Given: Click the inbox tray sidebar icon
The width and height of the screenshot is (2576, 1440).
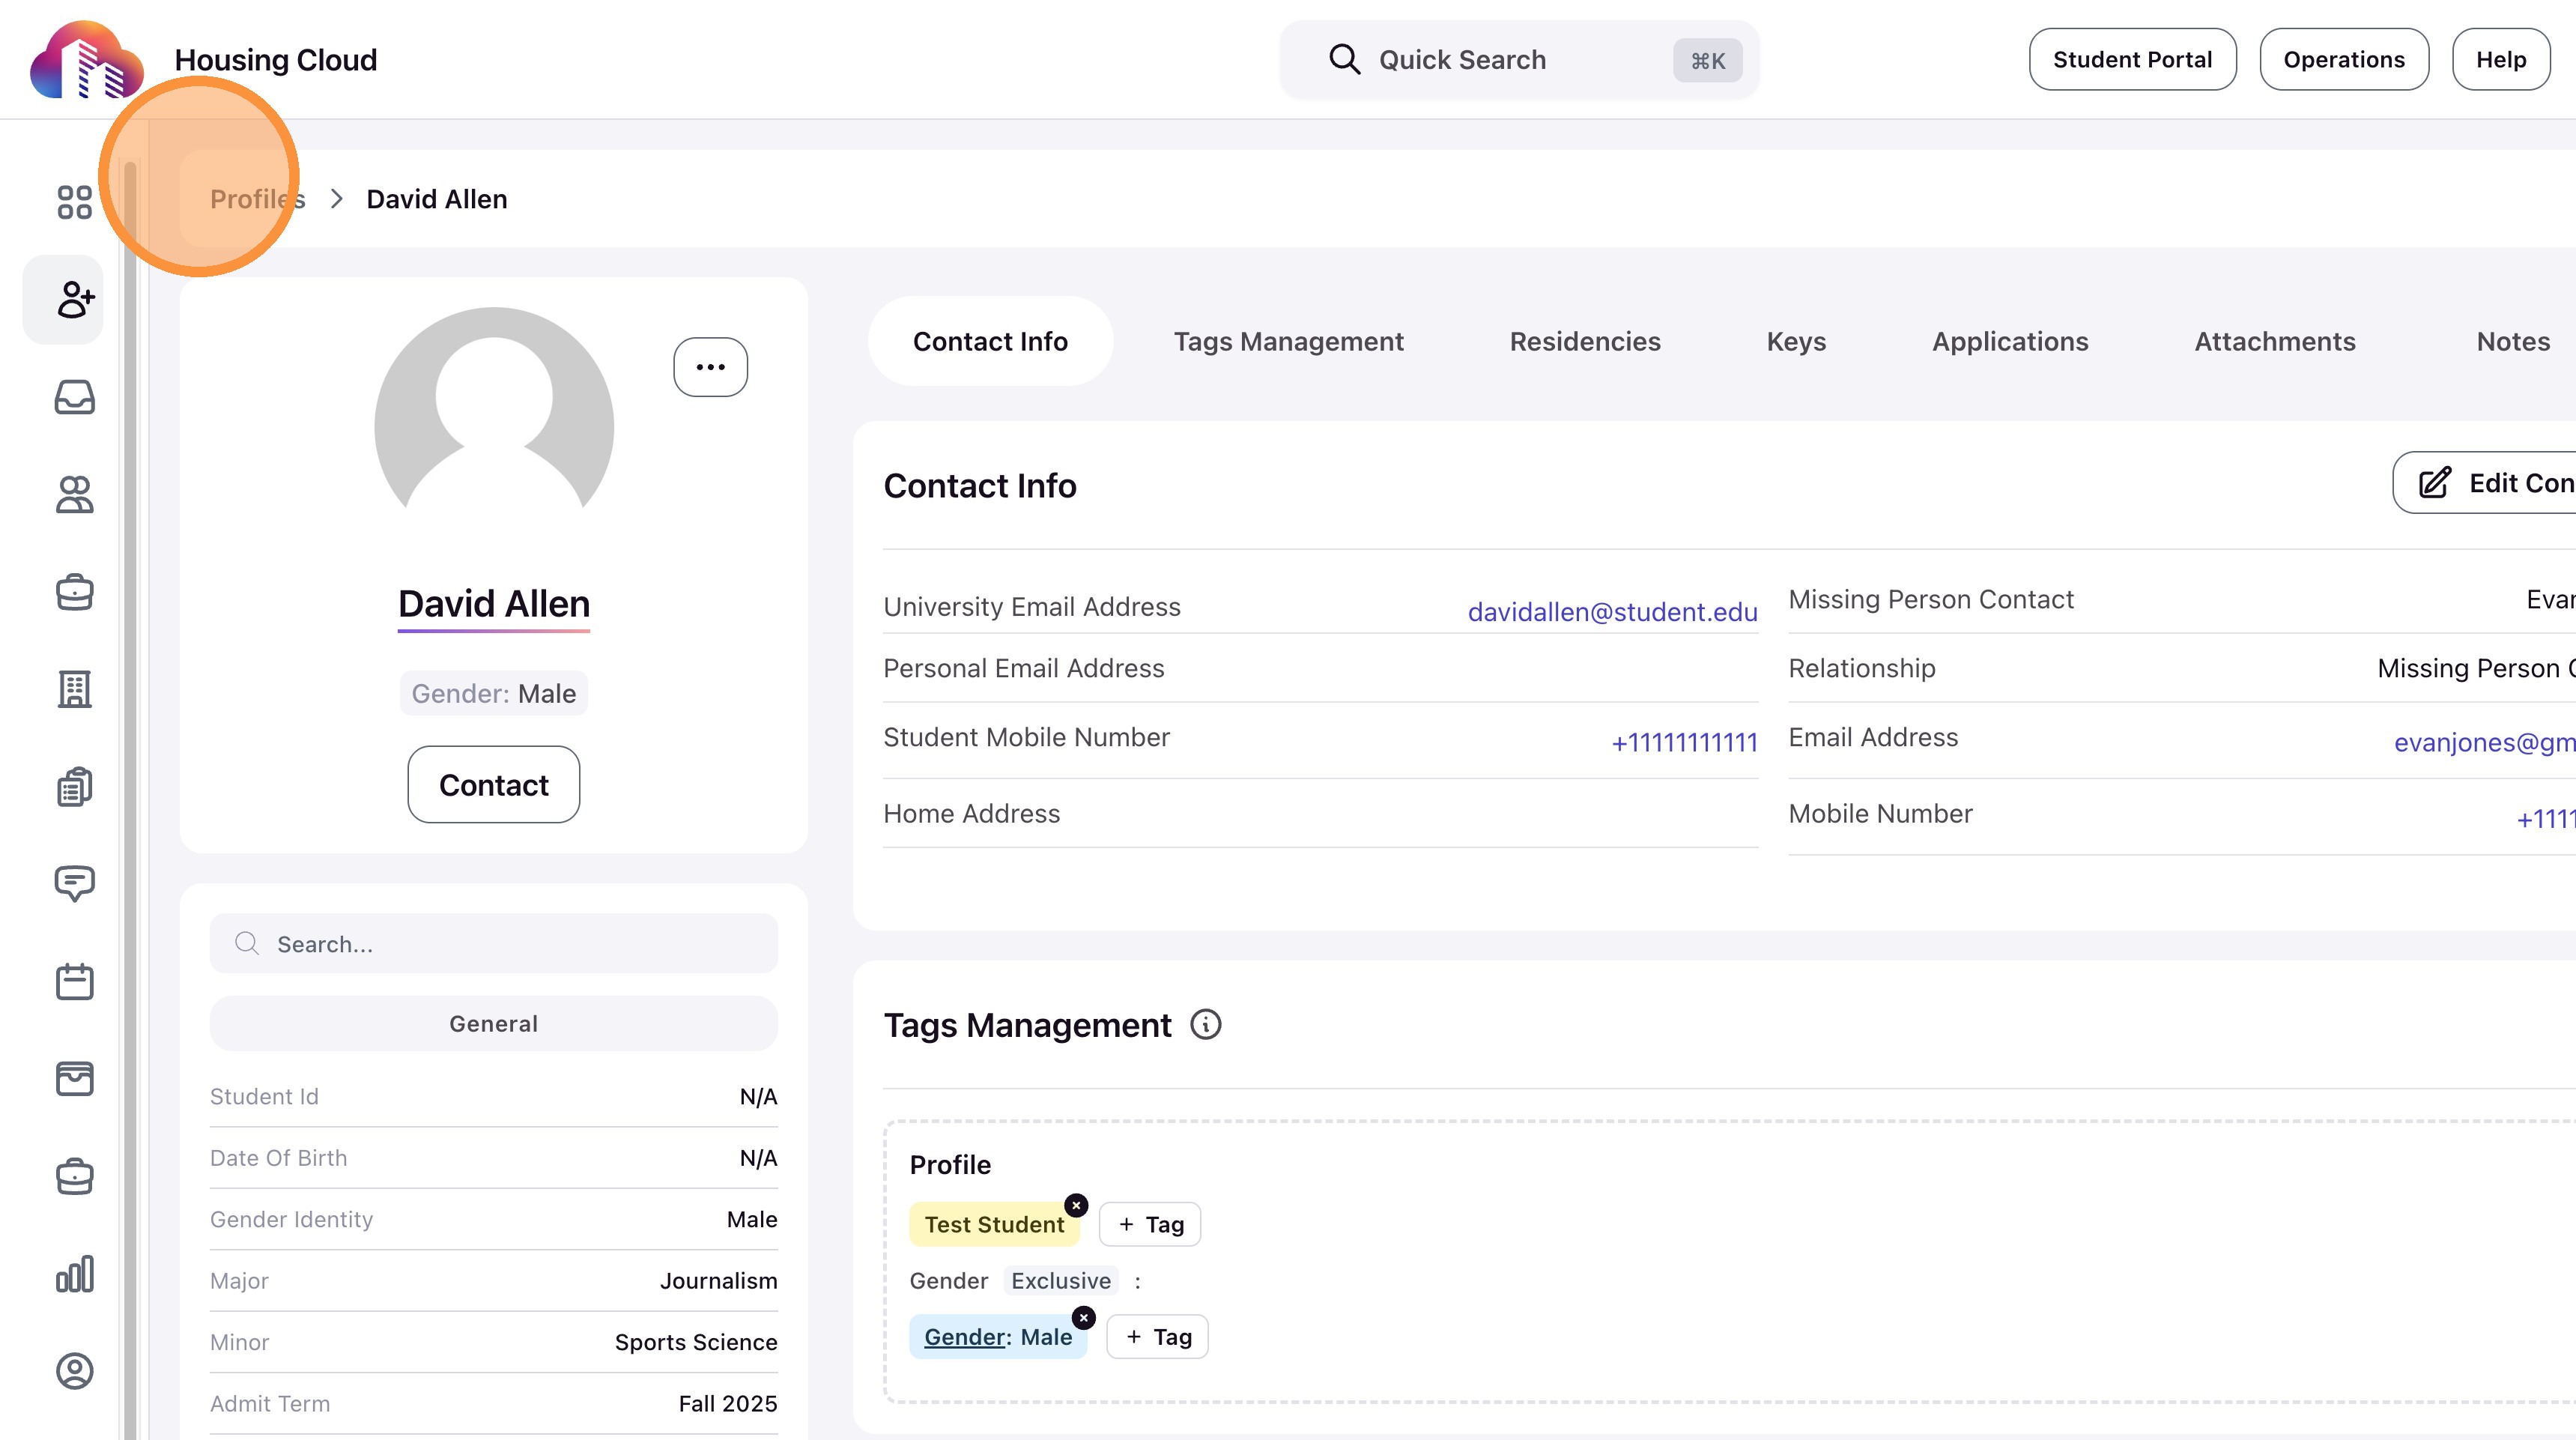Looking at the screenshot, I should click(x=74, y=397).
